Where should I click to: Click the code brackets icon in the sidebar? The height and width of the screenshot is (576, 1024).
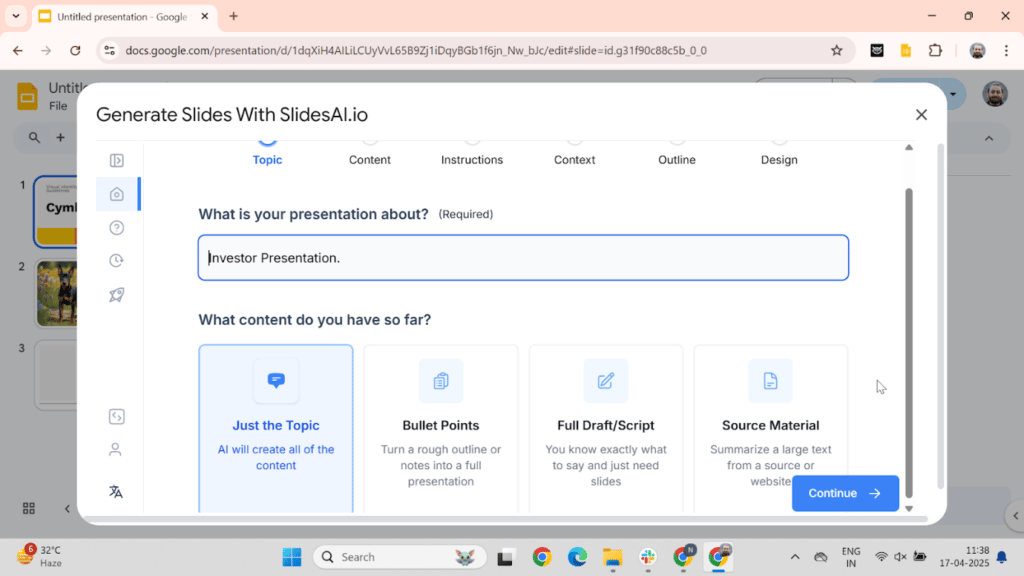point(116,416)
